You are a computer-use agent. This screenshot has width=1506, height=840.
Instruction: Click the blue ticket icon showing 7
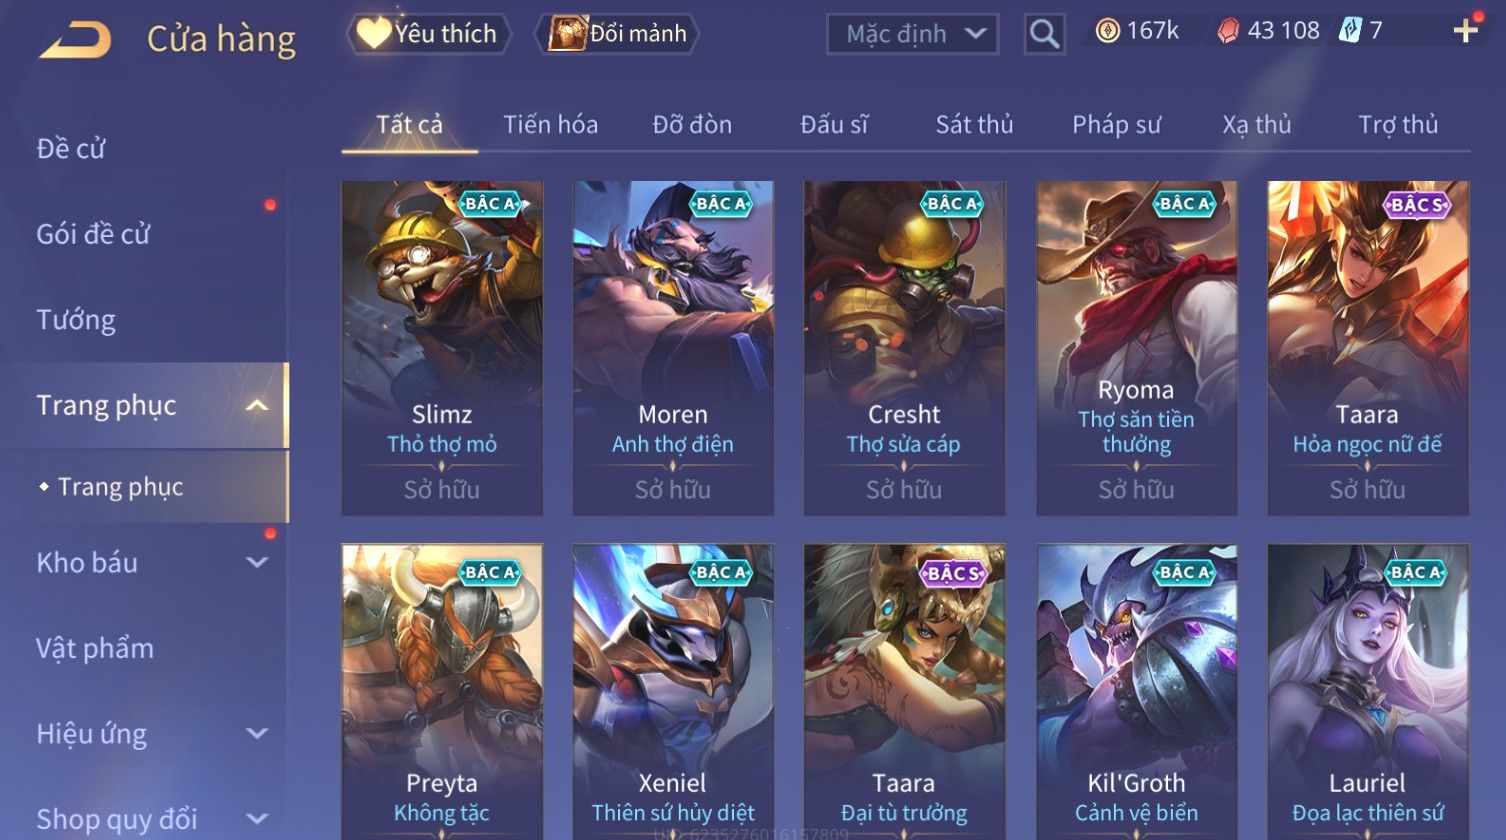point(1350,31)
